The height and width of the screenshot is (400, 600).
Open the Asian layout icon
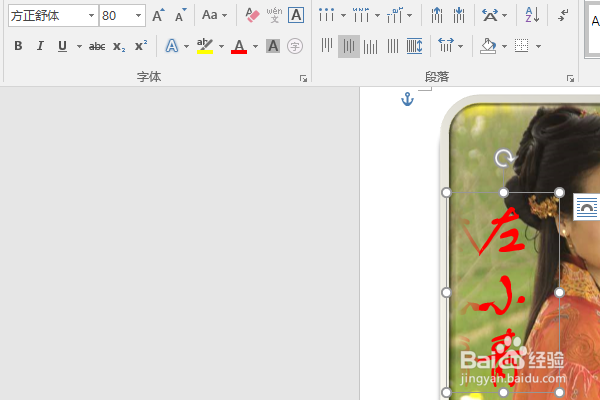coord(490,15)
